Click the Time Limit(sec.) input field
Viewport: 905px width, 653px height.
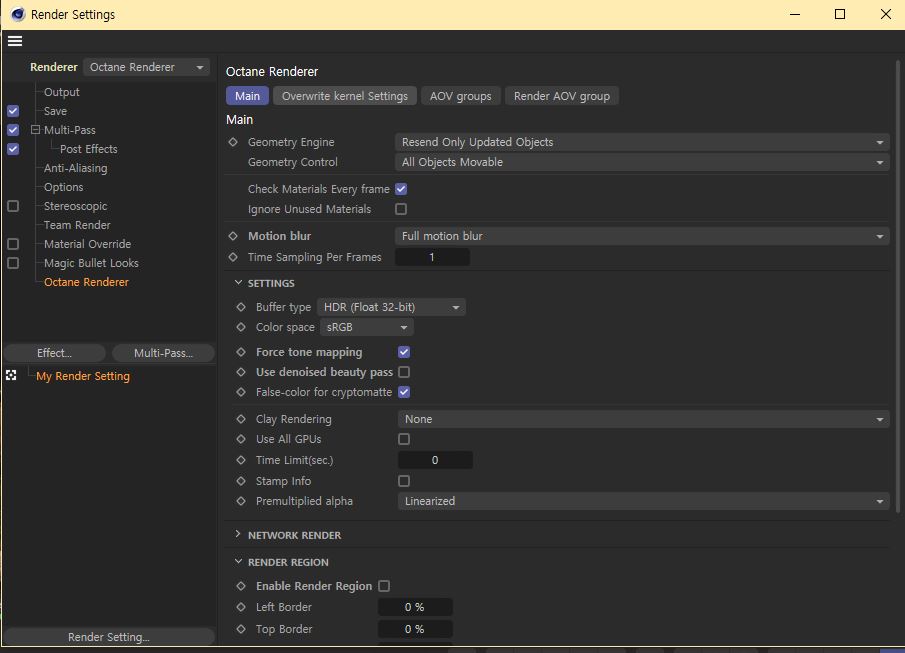click(x=435, y=460)
